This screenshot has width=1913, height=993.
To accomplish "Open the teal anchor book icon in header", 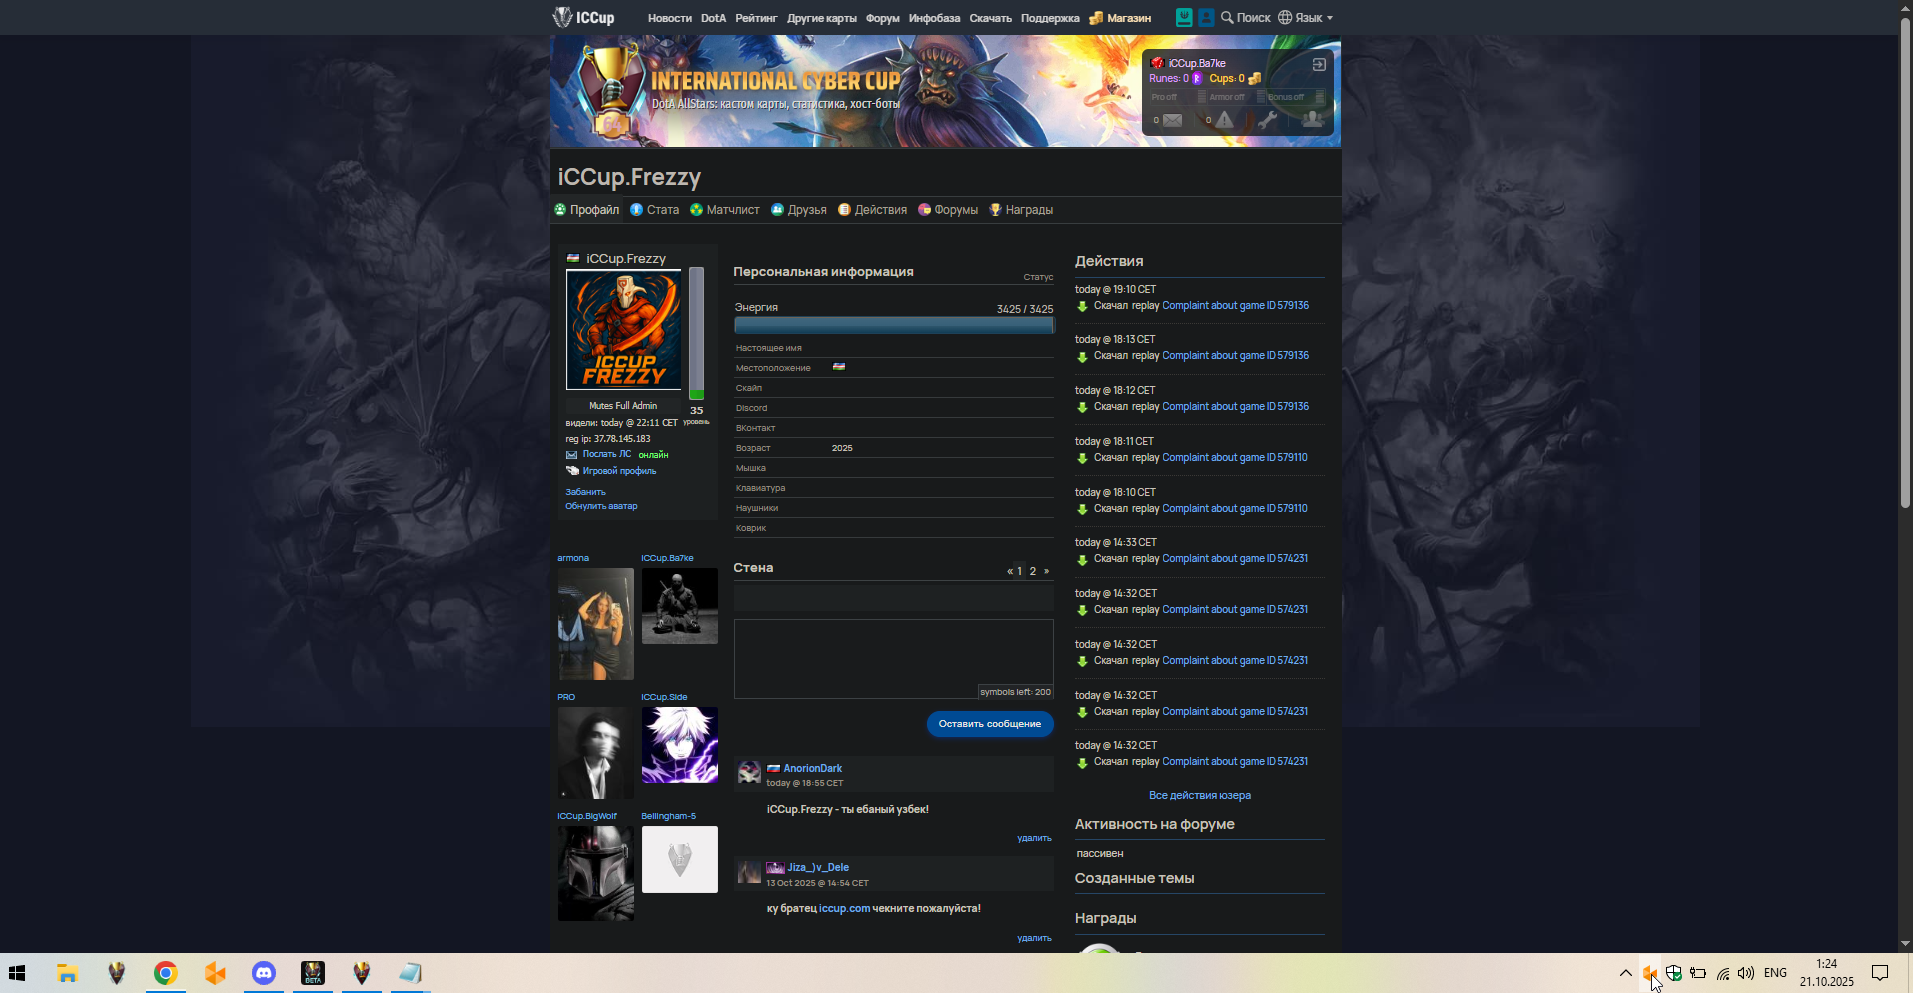I will pyautogui.click(x=1184, y=17).
